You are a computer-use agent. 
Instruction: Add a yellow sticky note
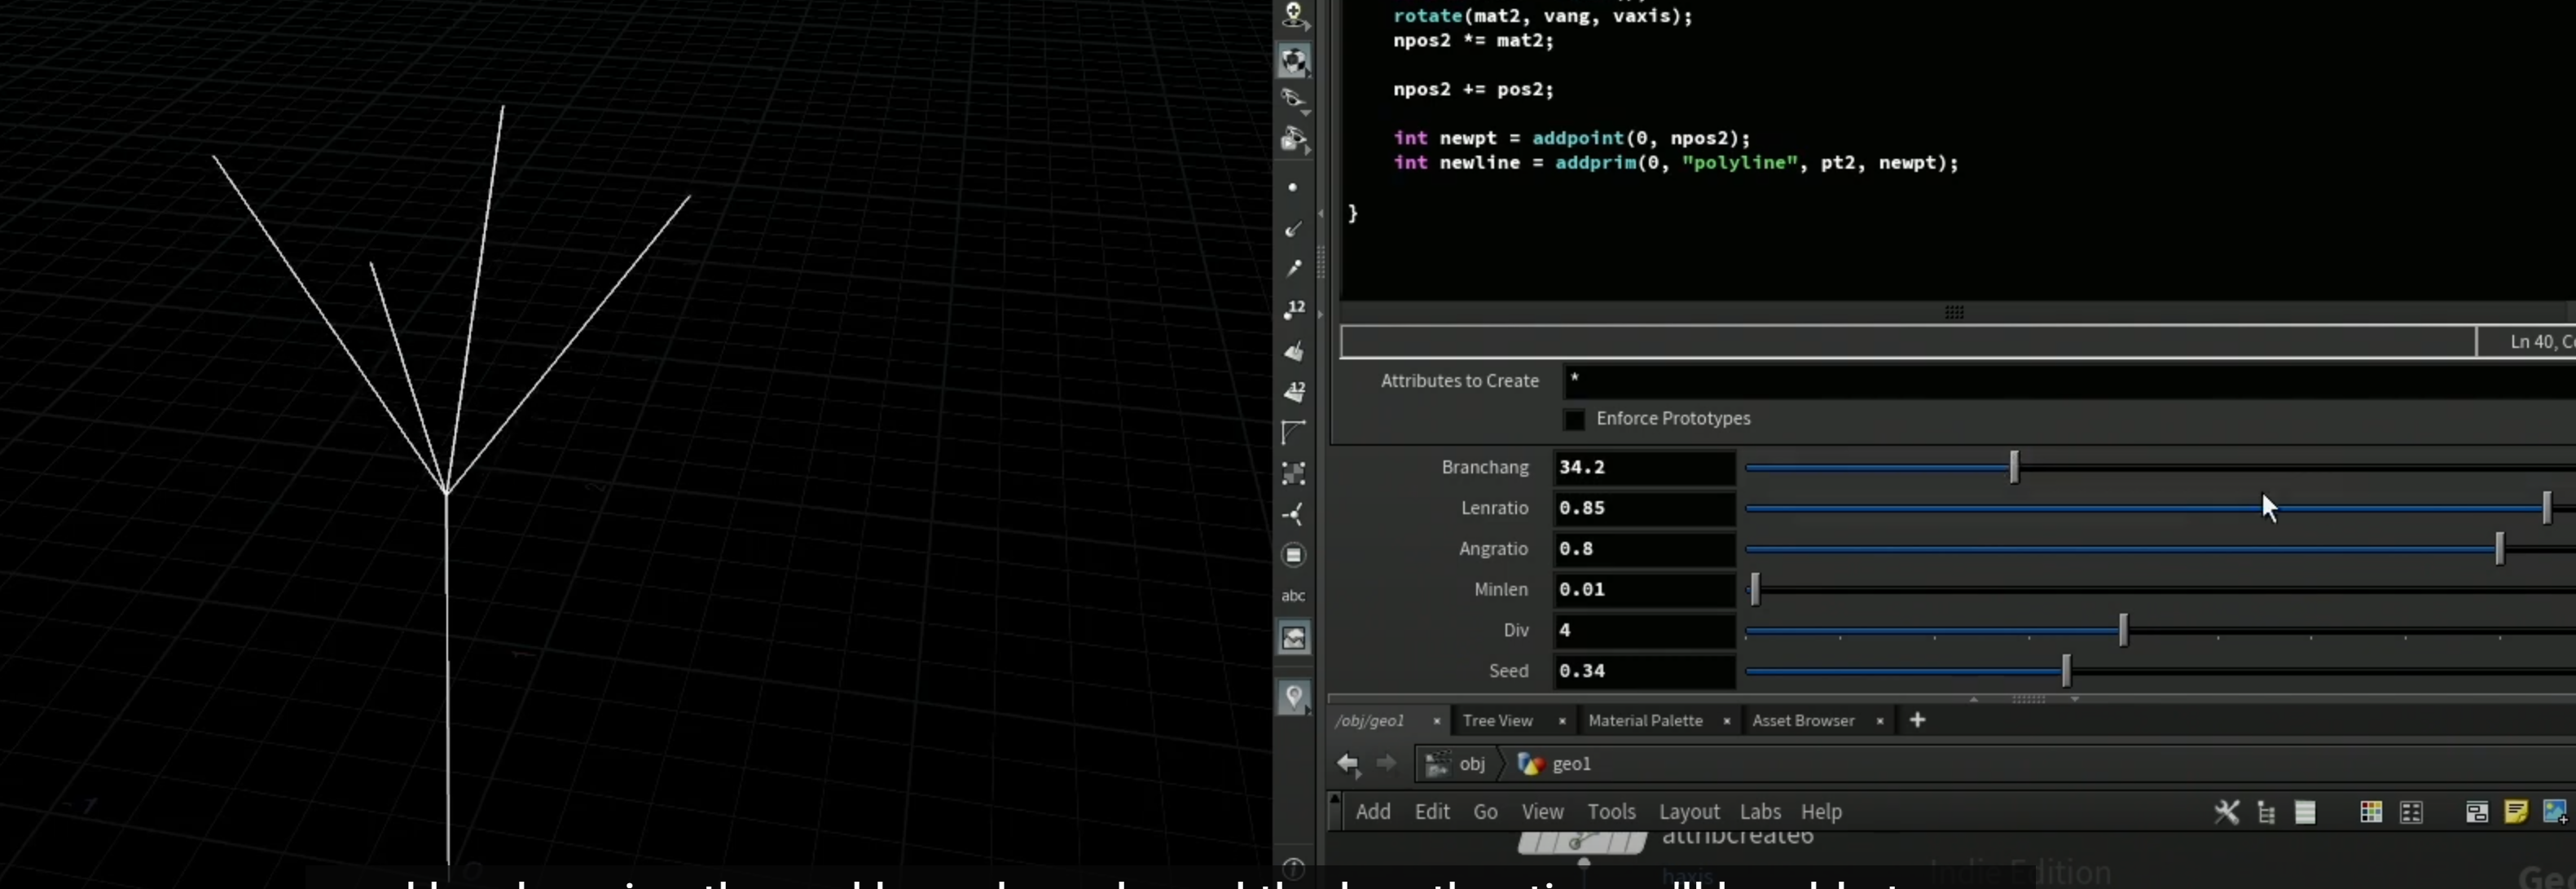click(x=2515, y=811)
